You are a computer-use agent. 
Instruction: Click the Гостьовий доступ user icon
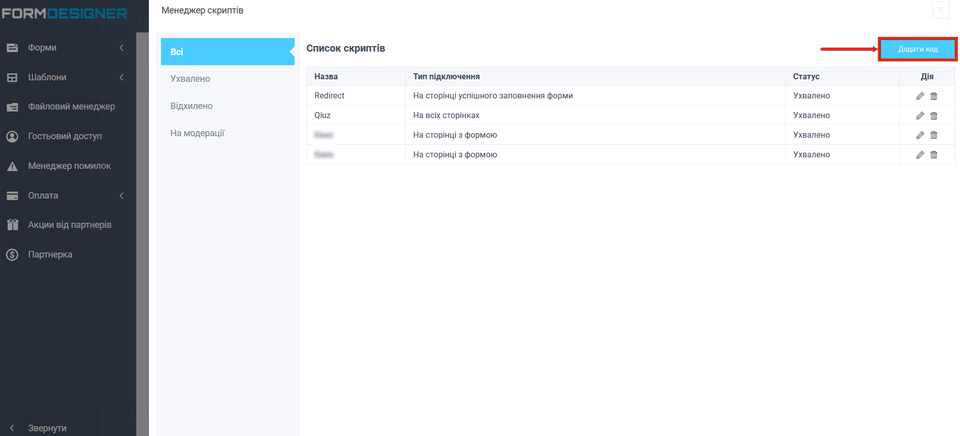coord(13,136)
